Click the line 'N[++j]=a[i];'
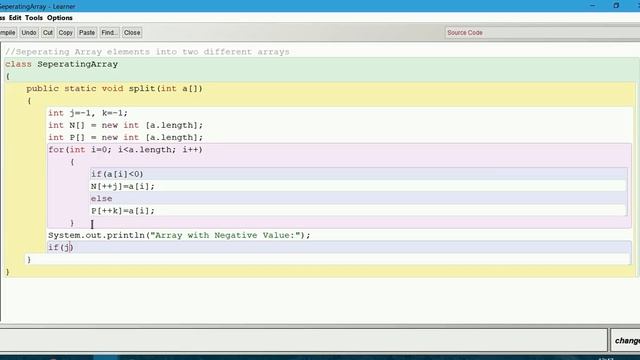 [x=123, y=187]
